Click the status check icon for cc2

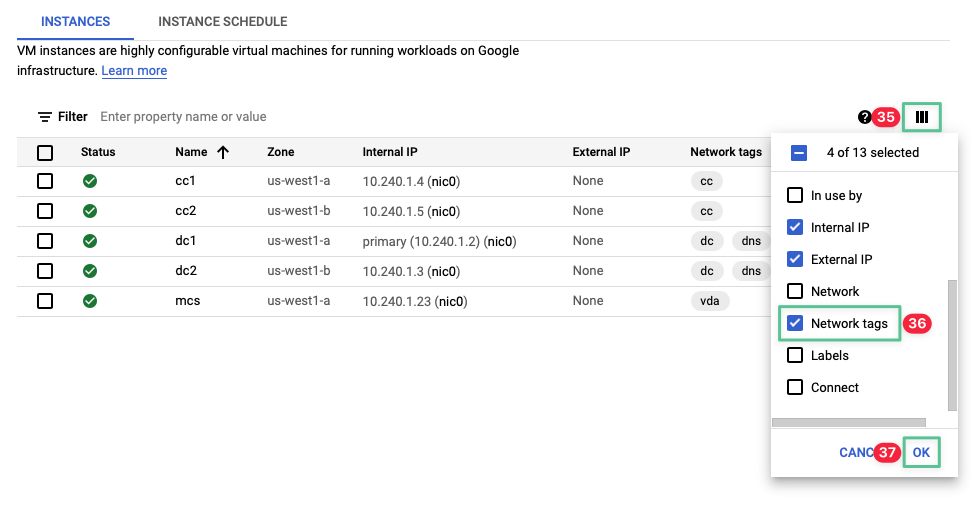[x=90, y=211]
